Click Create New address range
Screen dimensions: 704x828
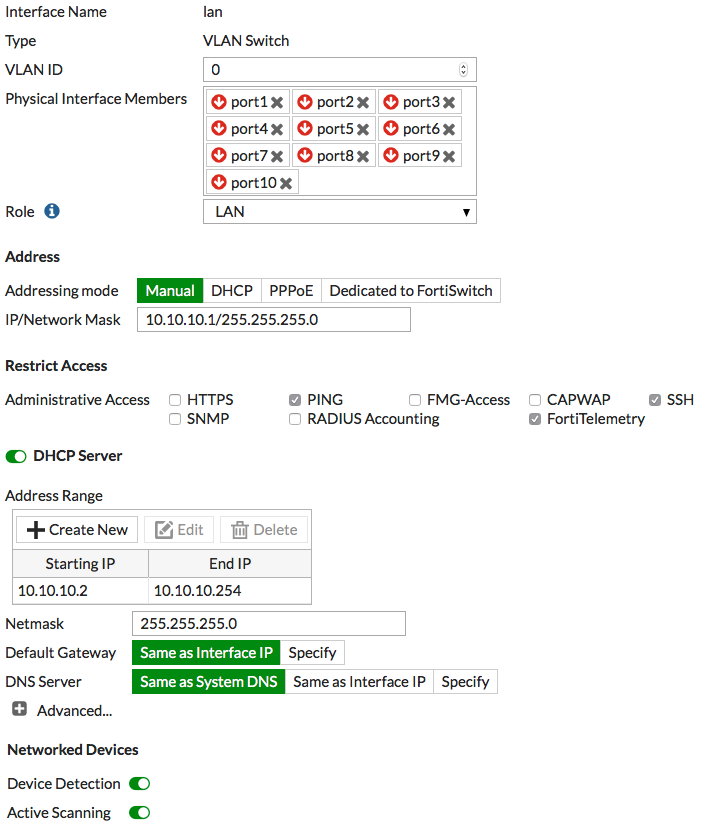77,530
